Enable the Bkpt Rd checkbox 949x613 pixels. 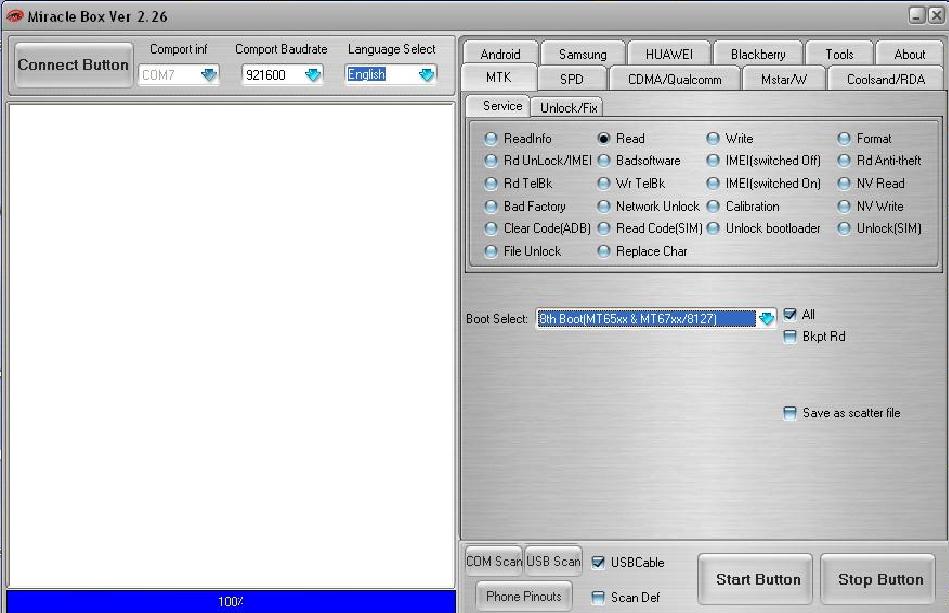click(x=790, y=336)
